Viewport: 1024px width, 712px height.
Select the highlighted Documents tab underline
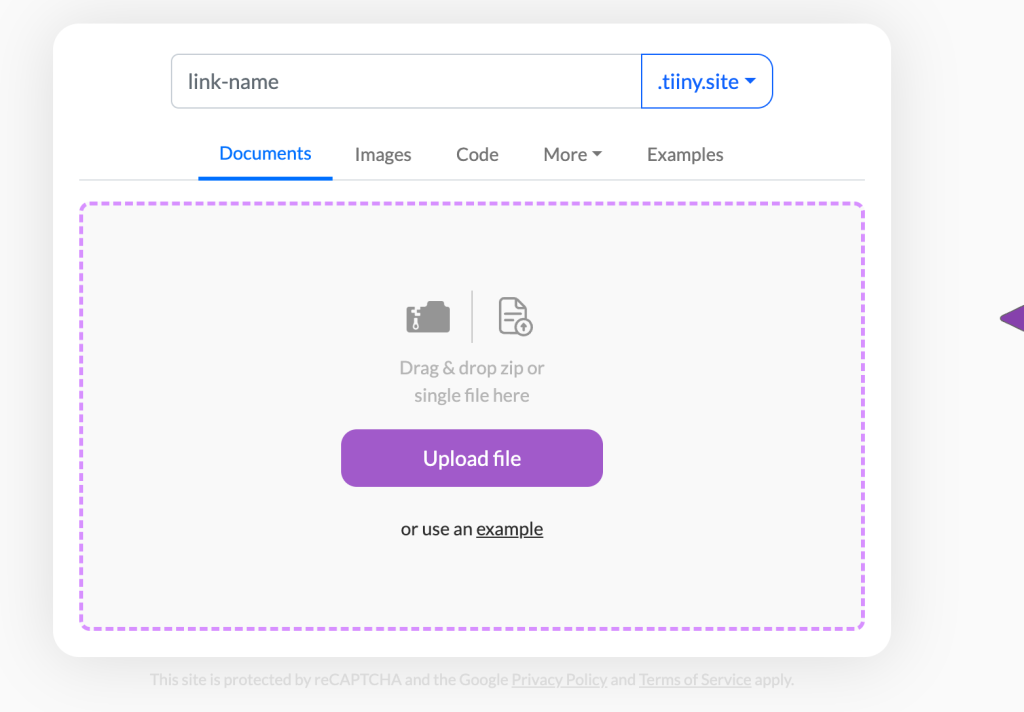pos(265,176)
